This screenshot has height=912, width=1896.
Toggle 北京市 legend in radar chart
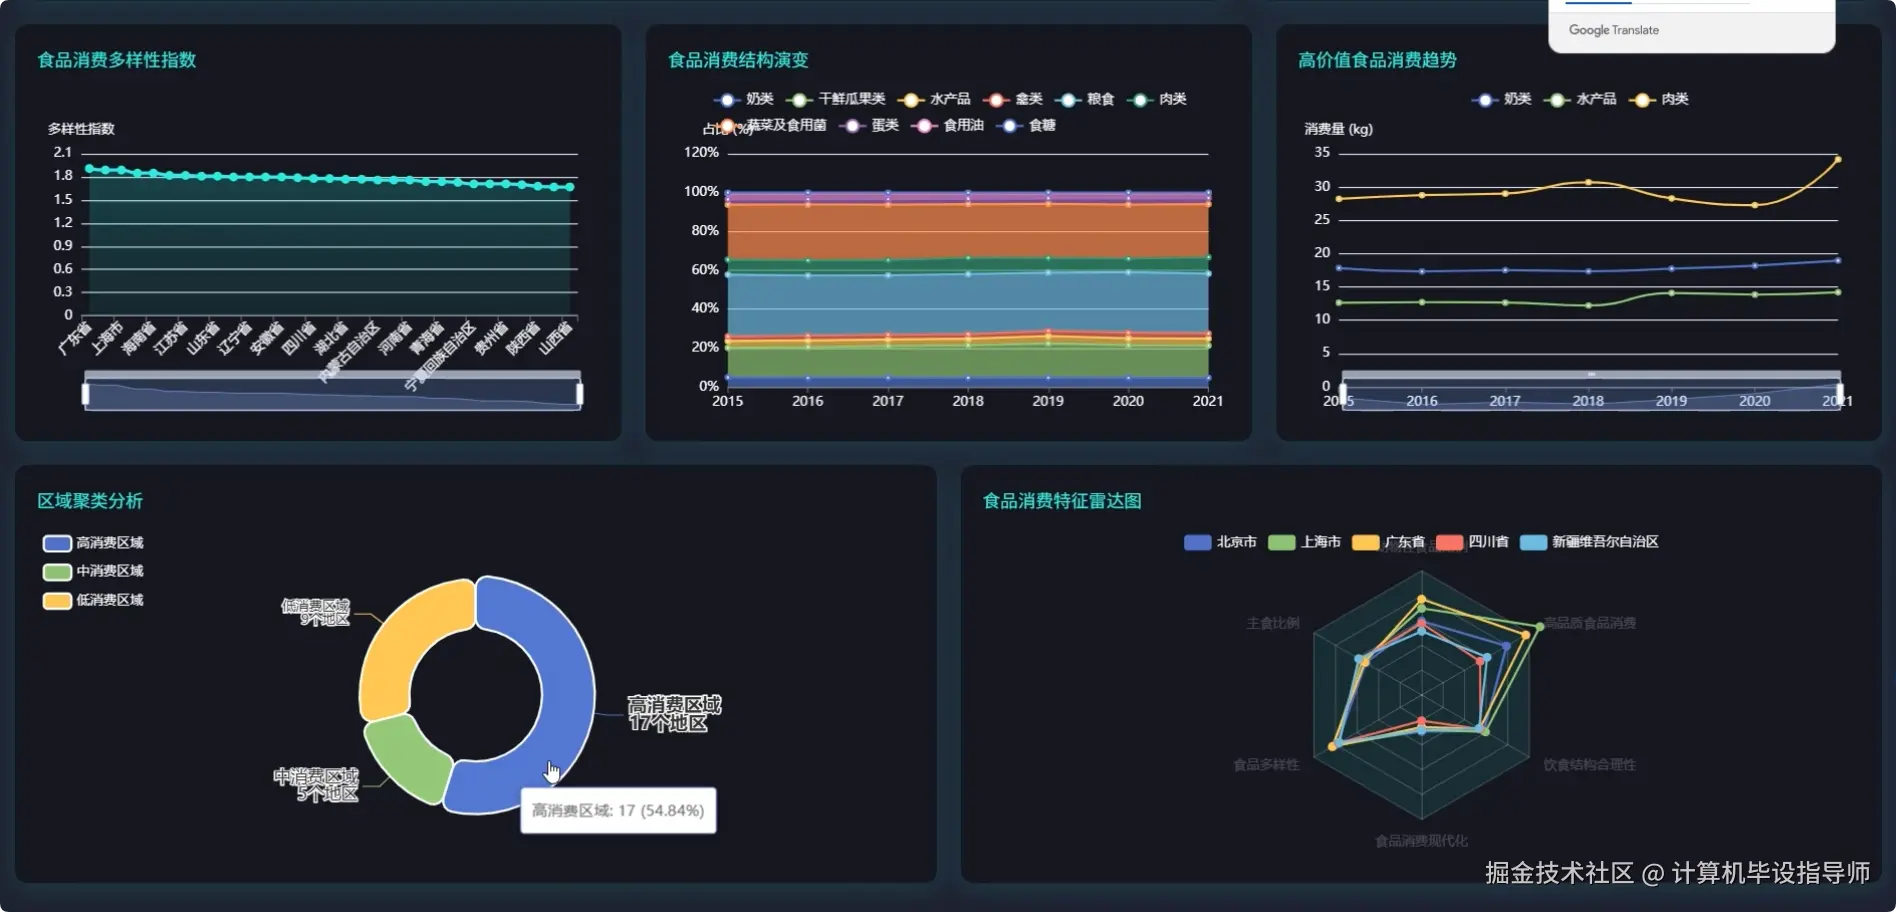pos(1220,542)
